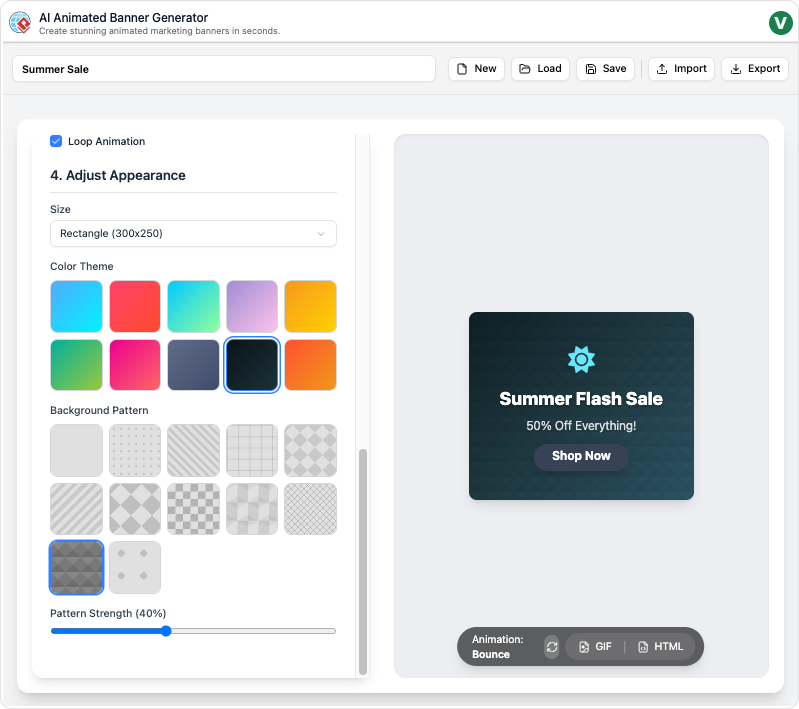Select the dotted background pattern
Screen dimensions: 799x709
click(x=135, y=450)
